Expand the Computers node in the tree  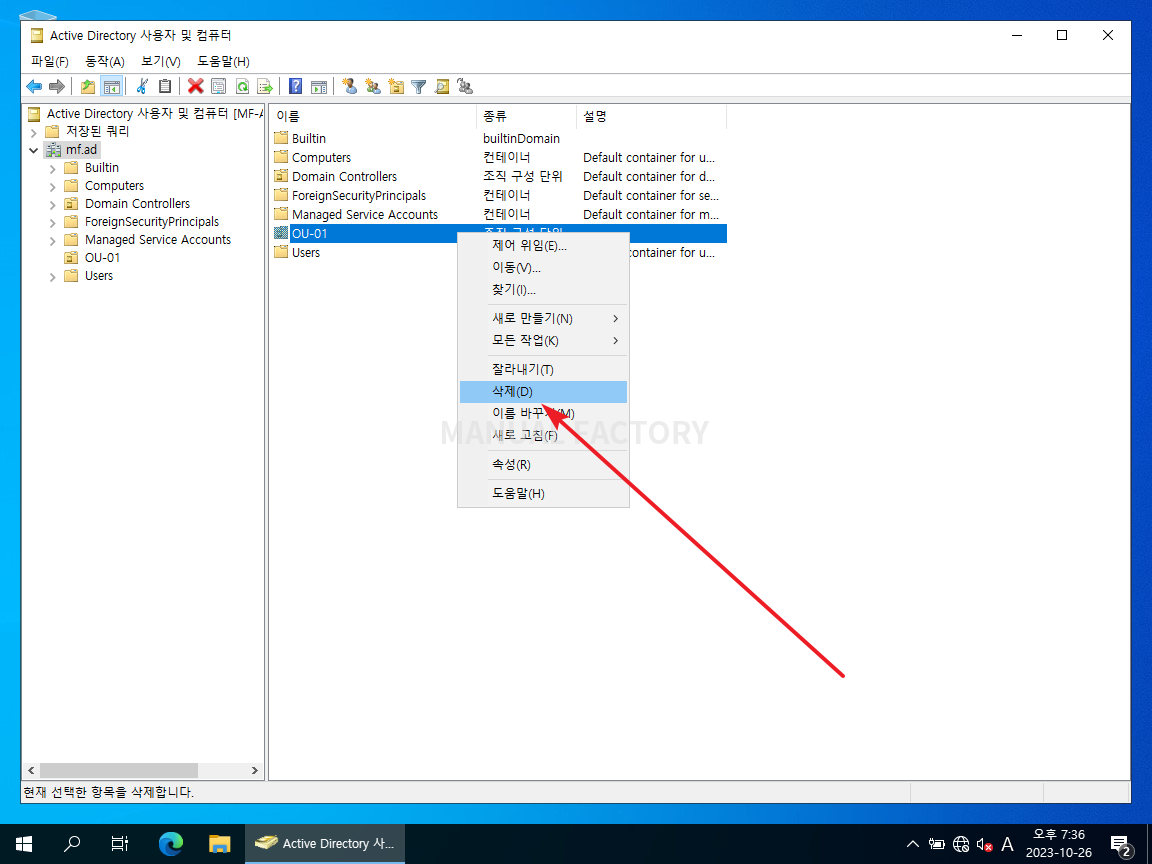pos(53,187)
